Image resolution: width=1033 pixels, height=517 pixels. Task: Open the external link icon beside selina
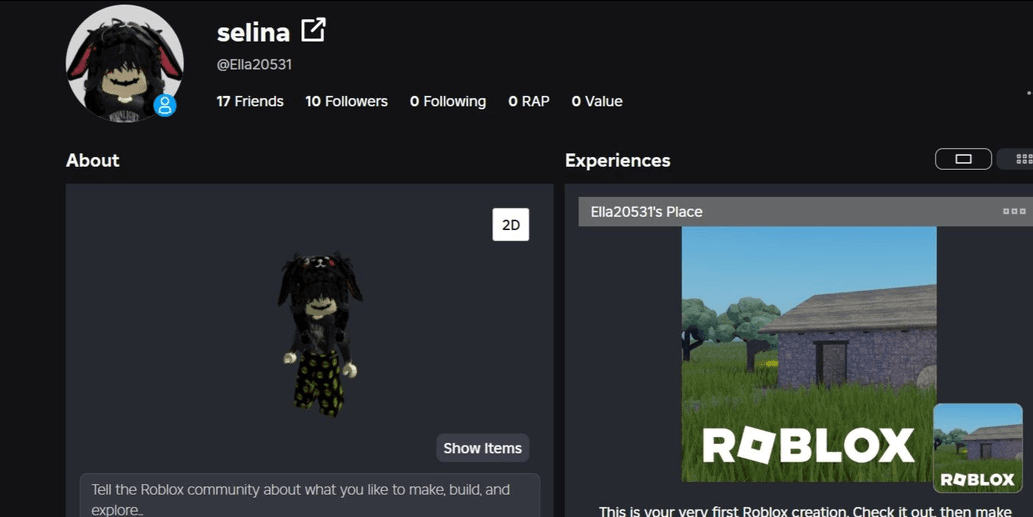point(313,30)
